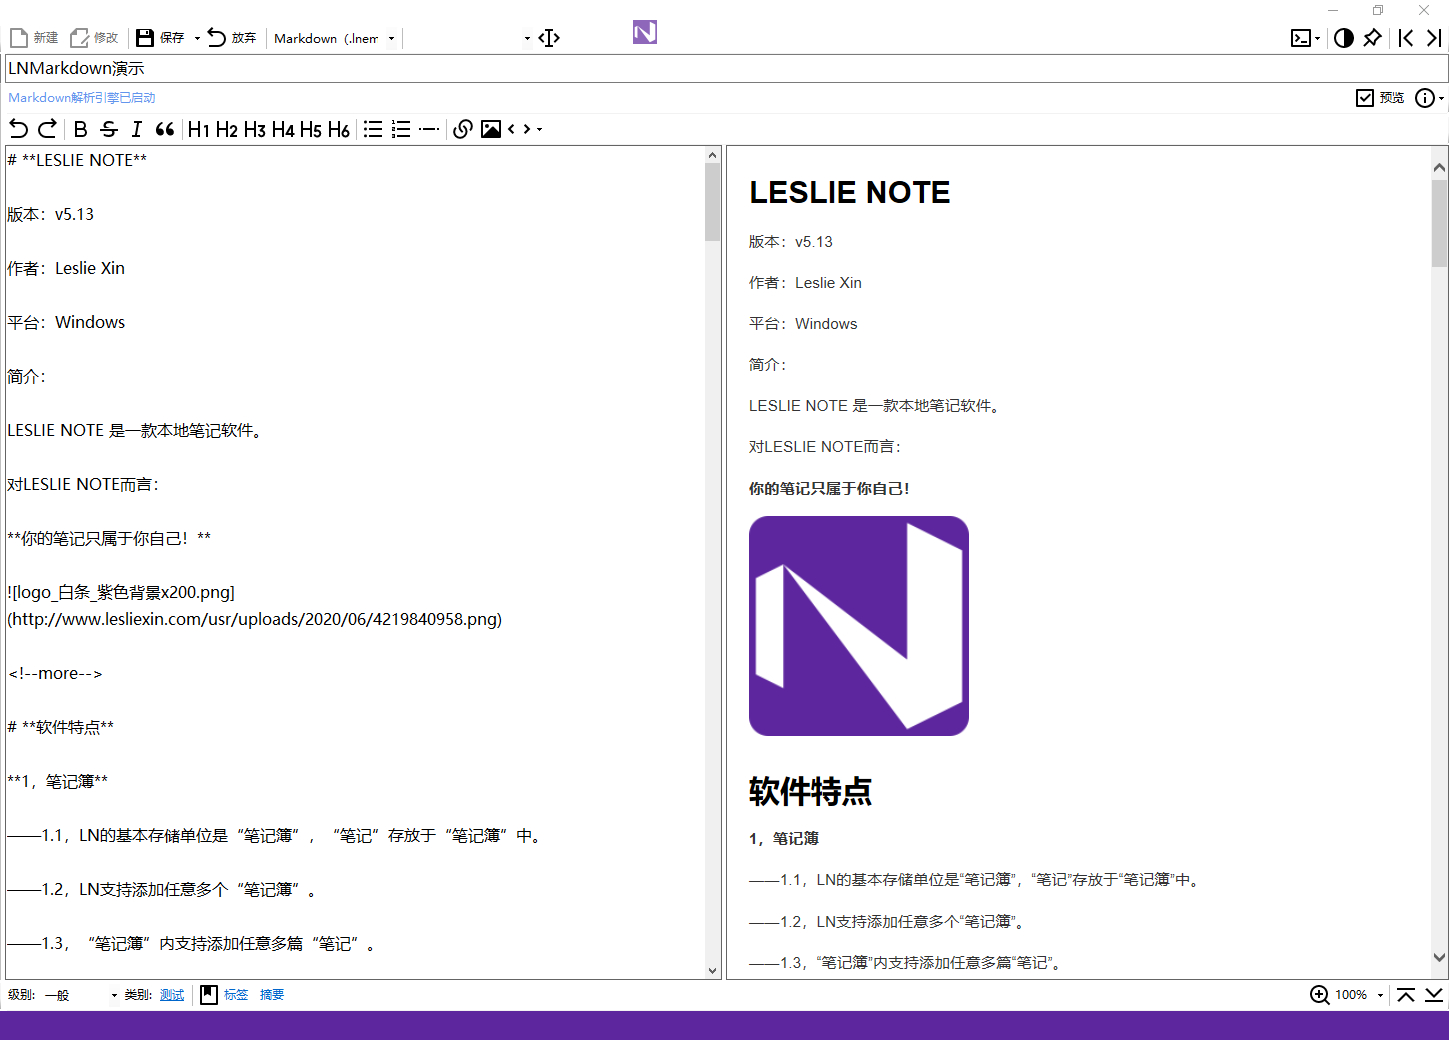Redo the last edit

(47, 129)
